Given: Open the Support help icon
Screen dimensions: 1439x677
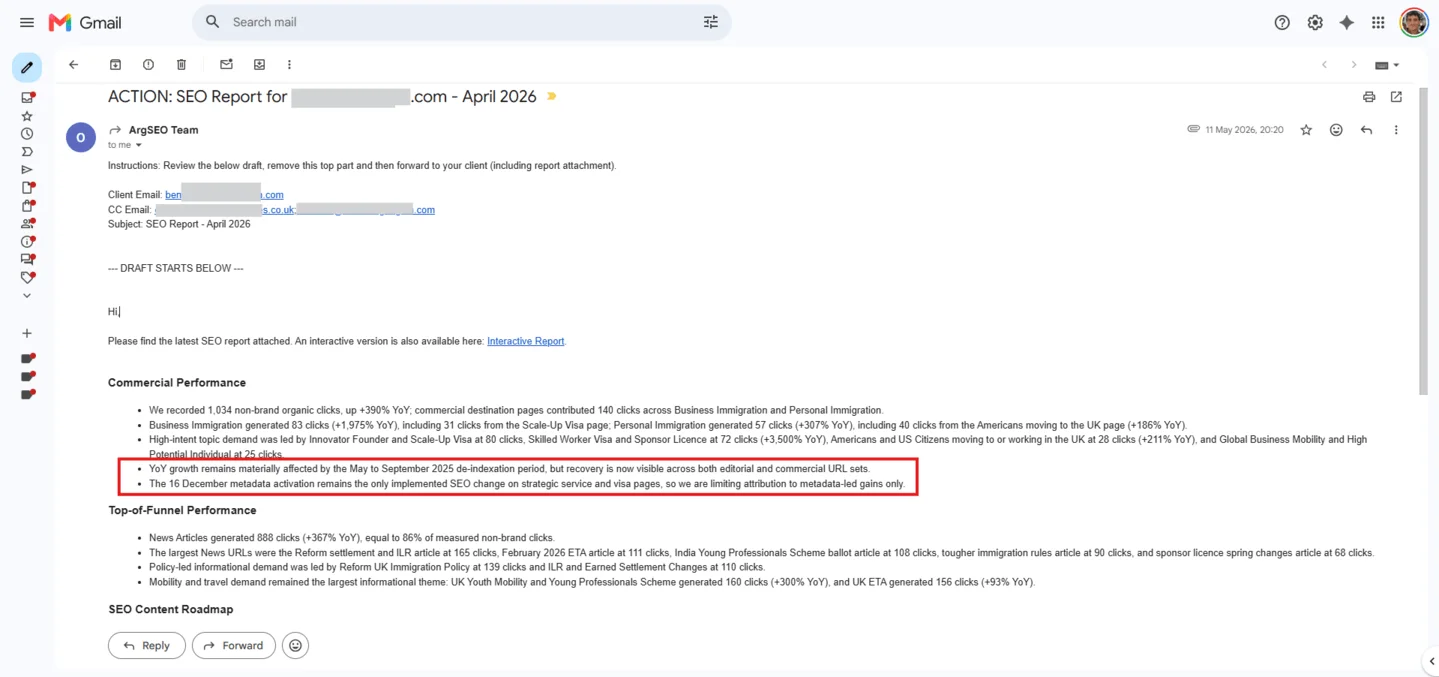Looking at the screenshot, I should [x=1282, y=22].
